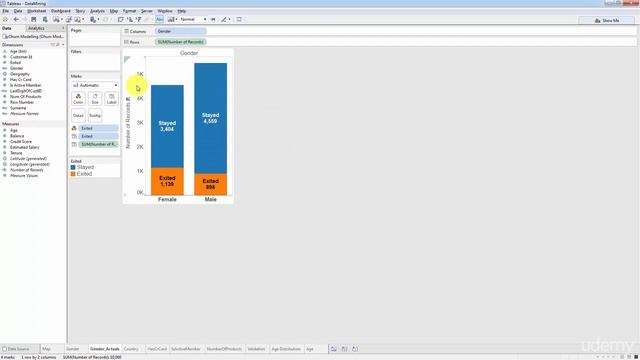Click the label icon beside SUM(Number of R.. pill
Viewport: 640px width, 360px height.
(74, 144)
